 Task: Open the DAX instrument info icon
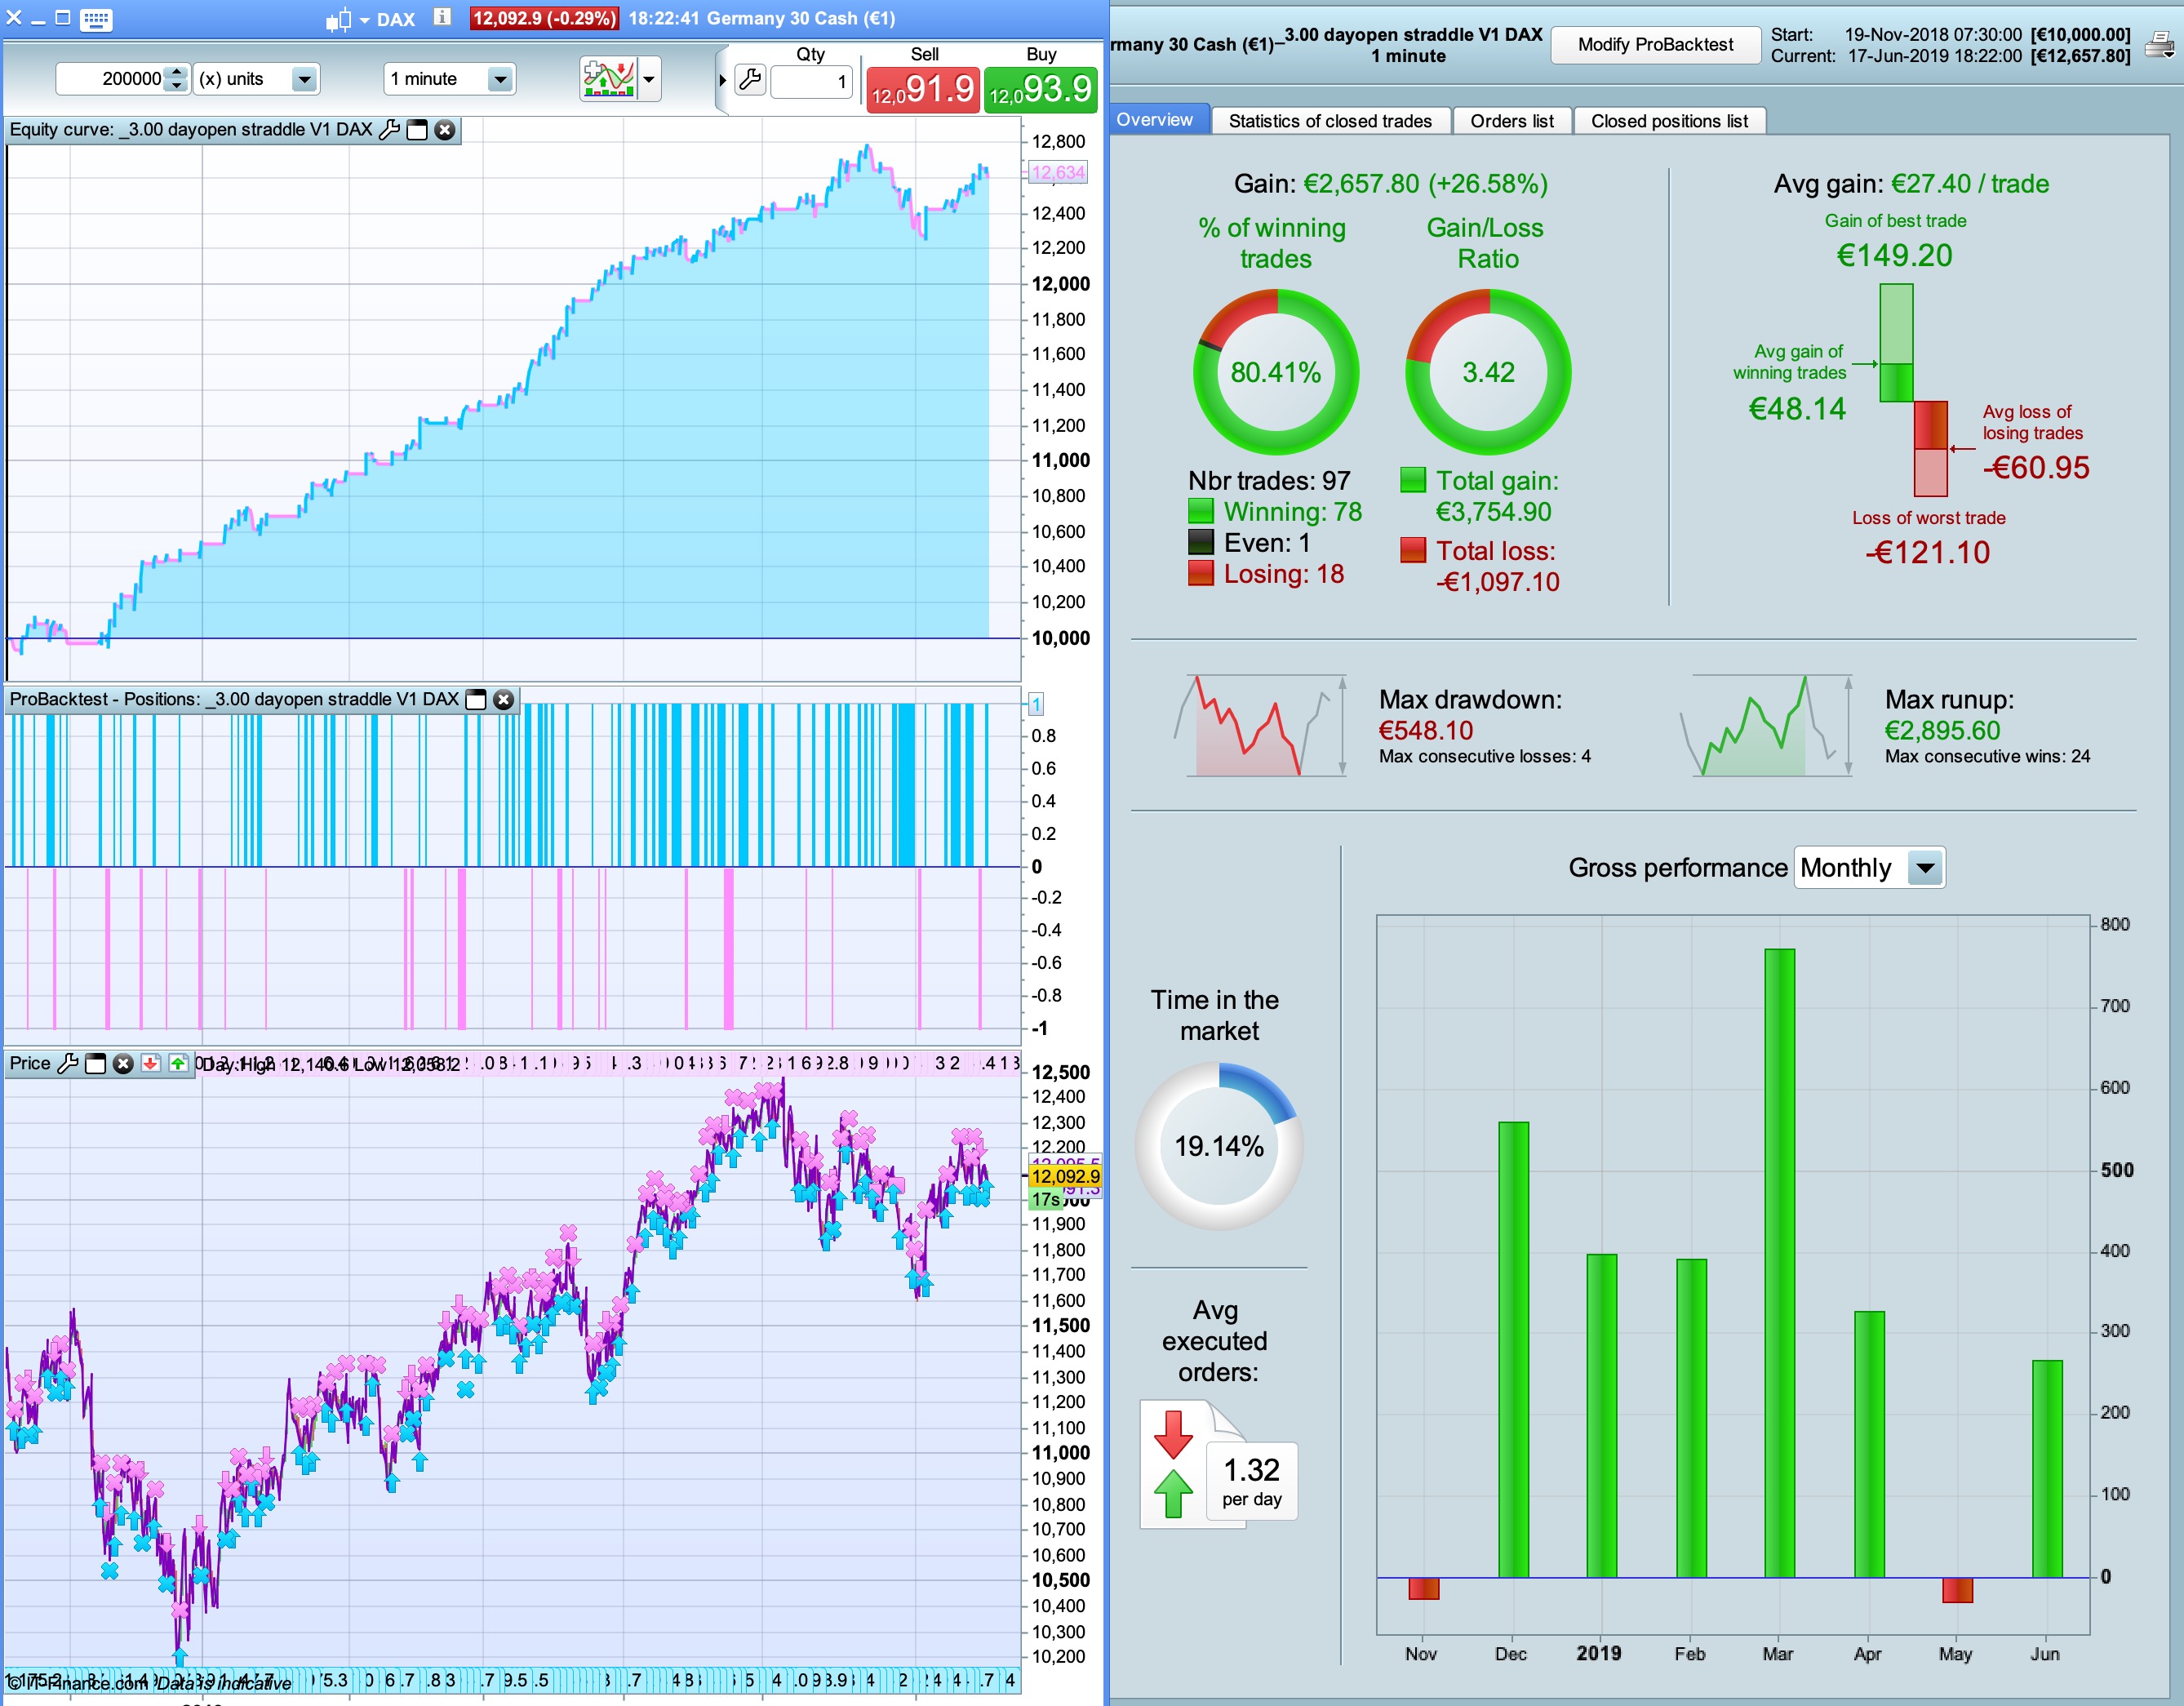coord(442,17)
